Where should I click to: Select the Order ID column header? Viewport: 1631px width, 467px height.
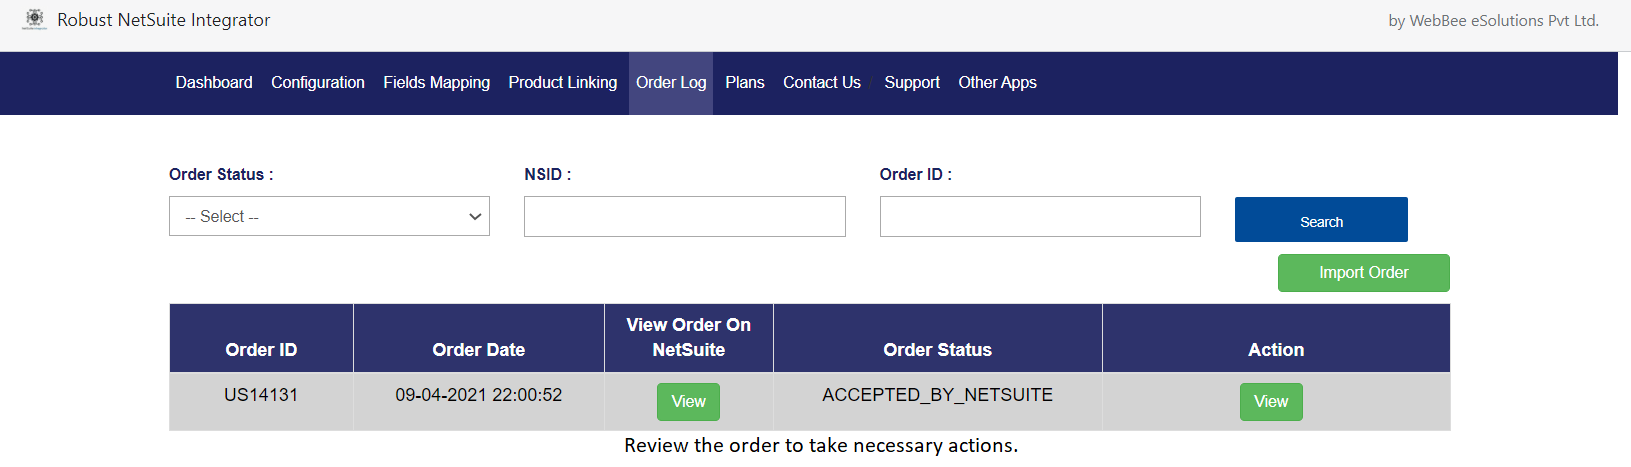click(261, 350)
